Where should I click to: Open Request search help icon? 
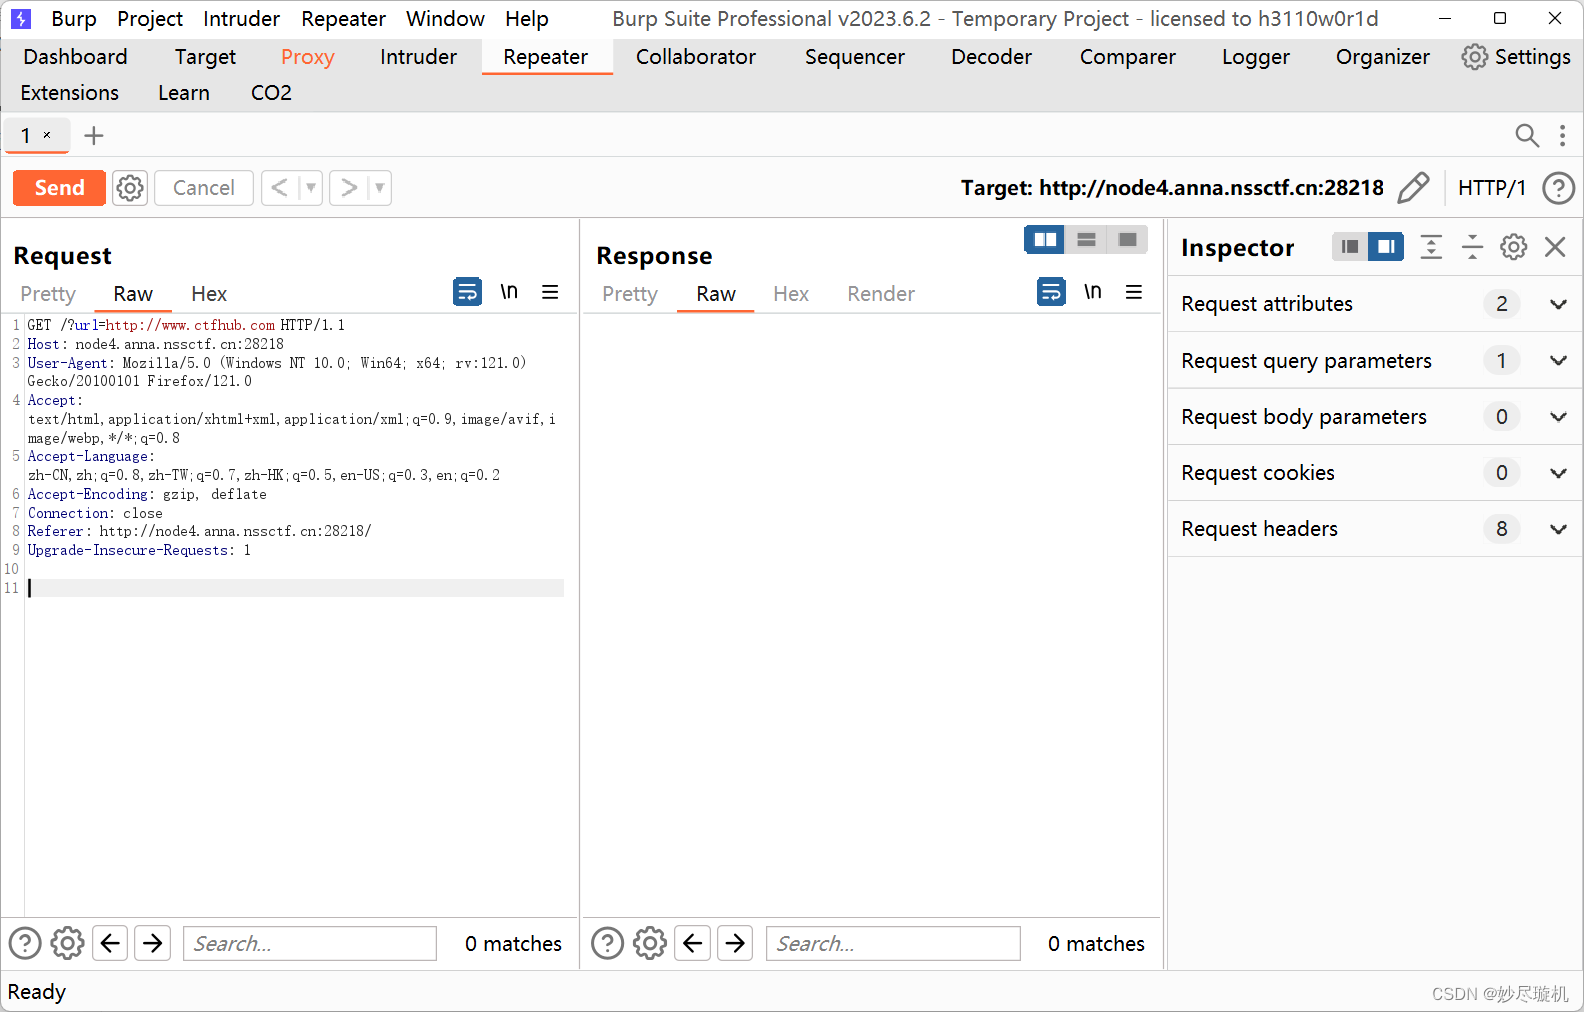(x=25, y=943)
